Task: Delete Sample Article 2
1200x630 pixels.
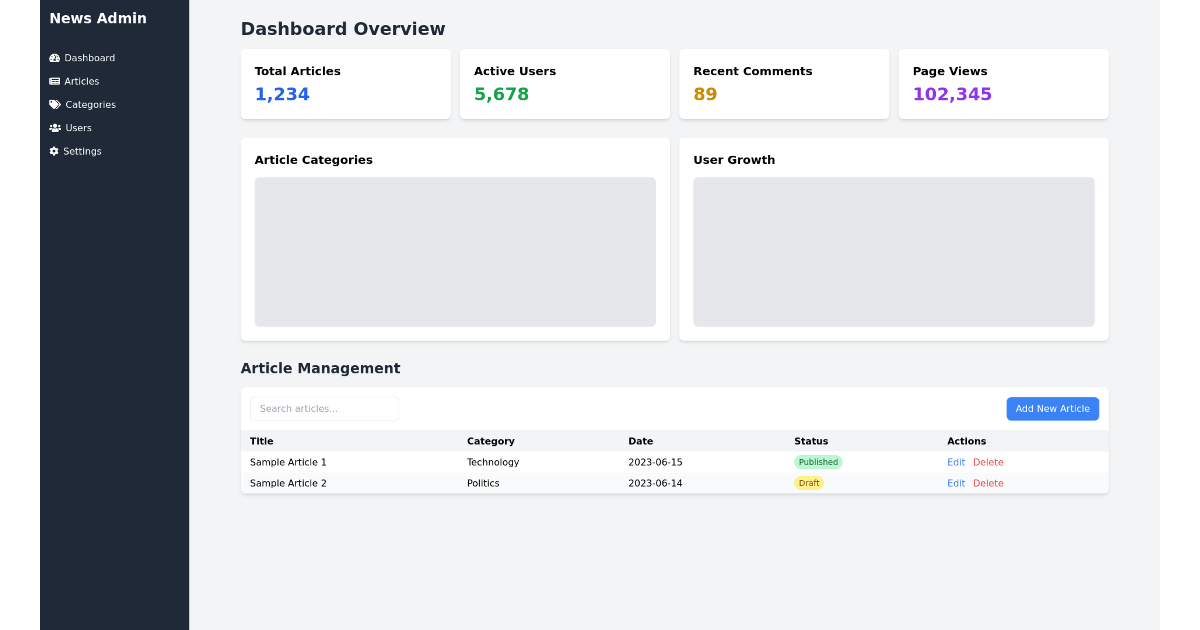Action: tap(988, 483)
